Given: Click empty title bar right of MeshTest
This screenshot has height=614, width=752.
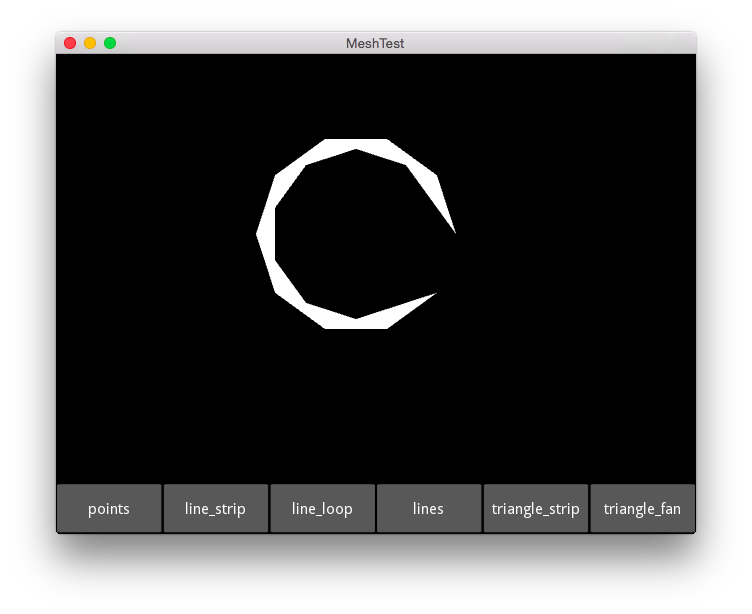Looking at the screenshot, I should pos(550,43).
